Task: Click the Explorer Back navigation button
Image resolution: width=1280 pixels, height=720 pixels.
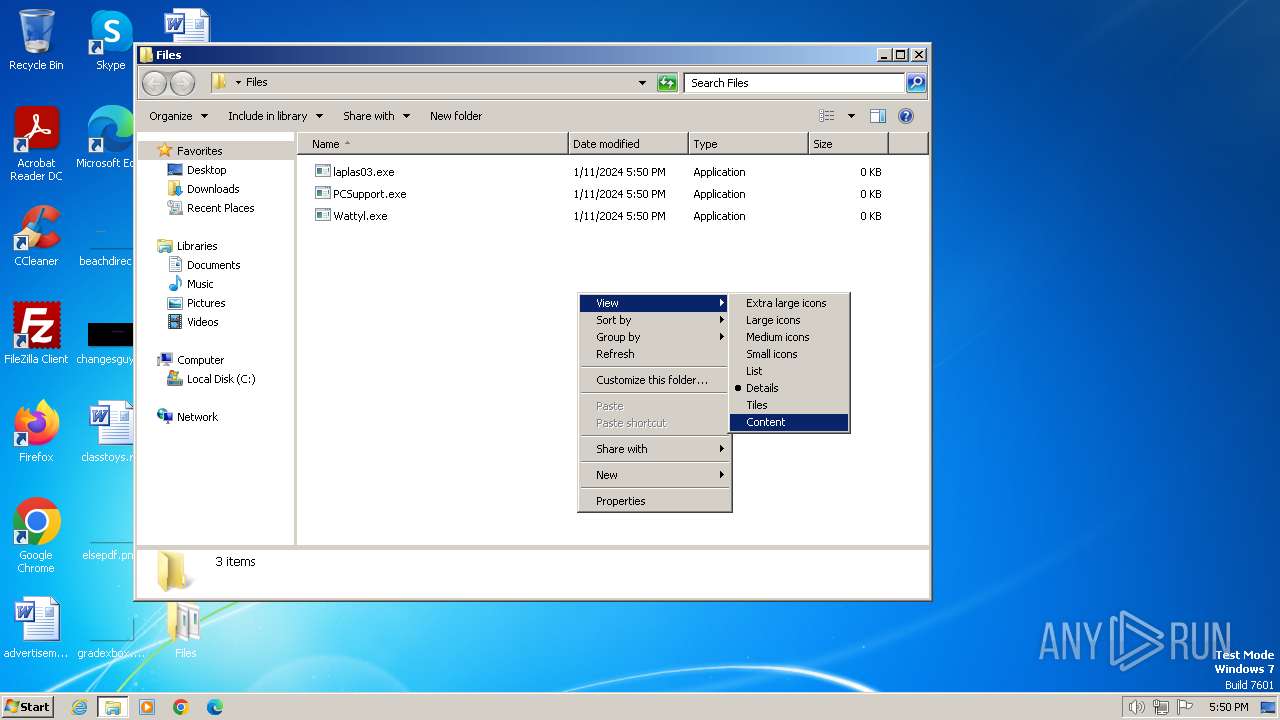Action: point(154,83)
